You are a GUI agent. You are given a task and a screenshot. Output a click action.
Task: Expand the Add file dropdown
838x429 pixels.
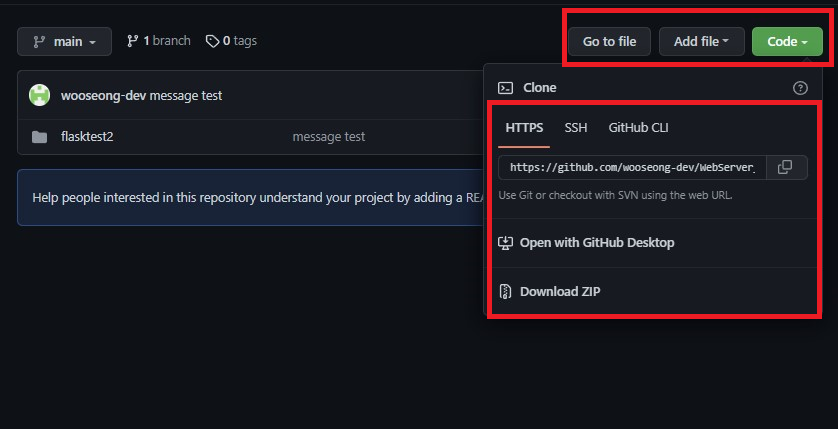pos(701,41)
